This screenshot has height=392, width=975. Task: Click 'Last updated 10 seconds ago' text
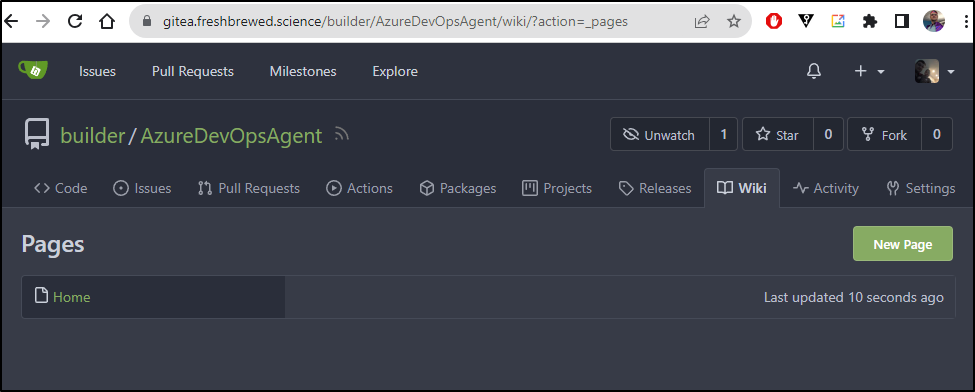pyautogui.click(x=853, y=297)
